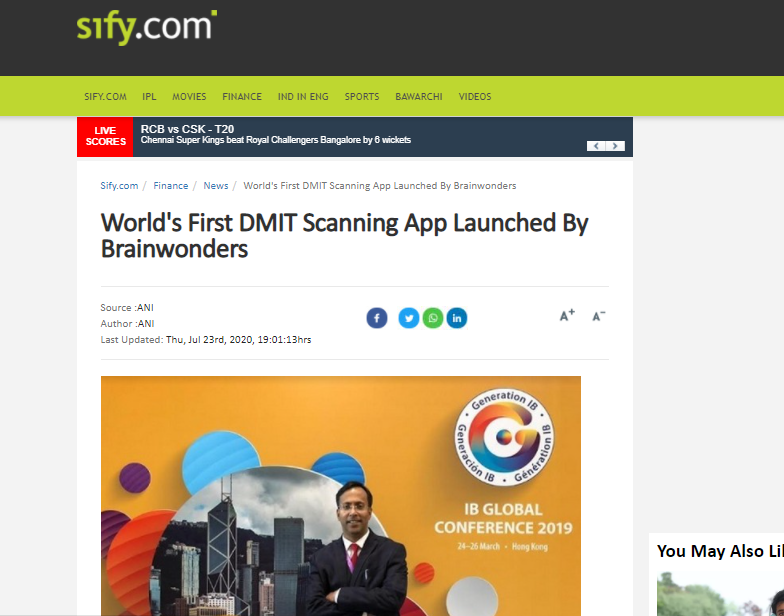Click the IB Global Conference article image

pyautogui.click(x=340, y=496)
